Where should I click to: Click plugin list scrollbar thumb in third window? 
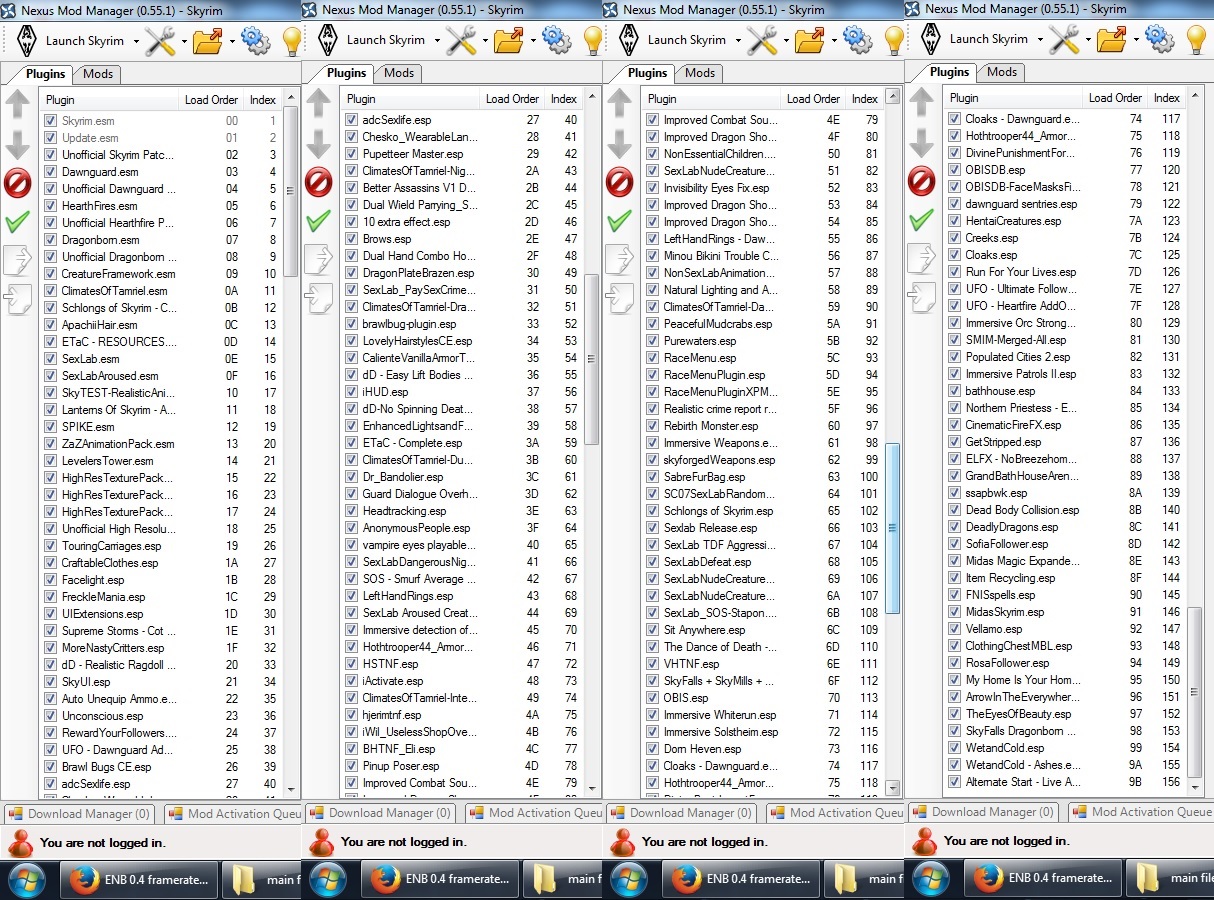[893, 527]
